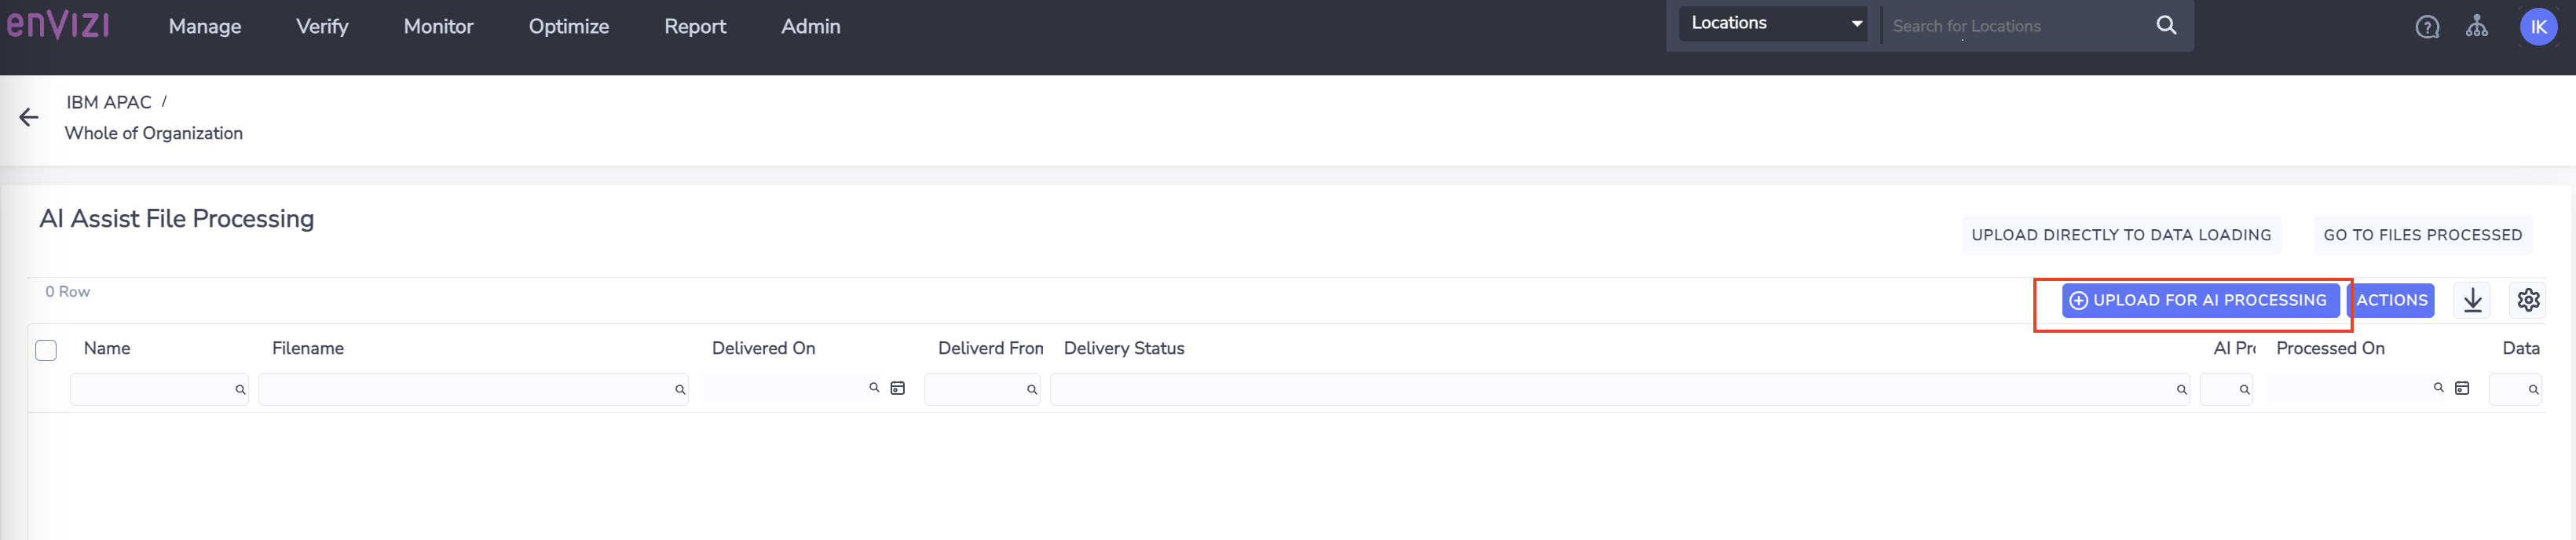The image size is (2576, 540).
Task: Open the grid settings gear icon
Action: click(x=2528, y=300)
